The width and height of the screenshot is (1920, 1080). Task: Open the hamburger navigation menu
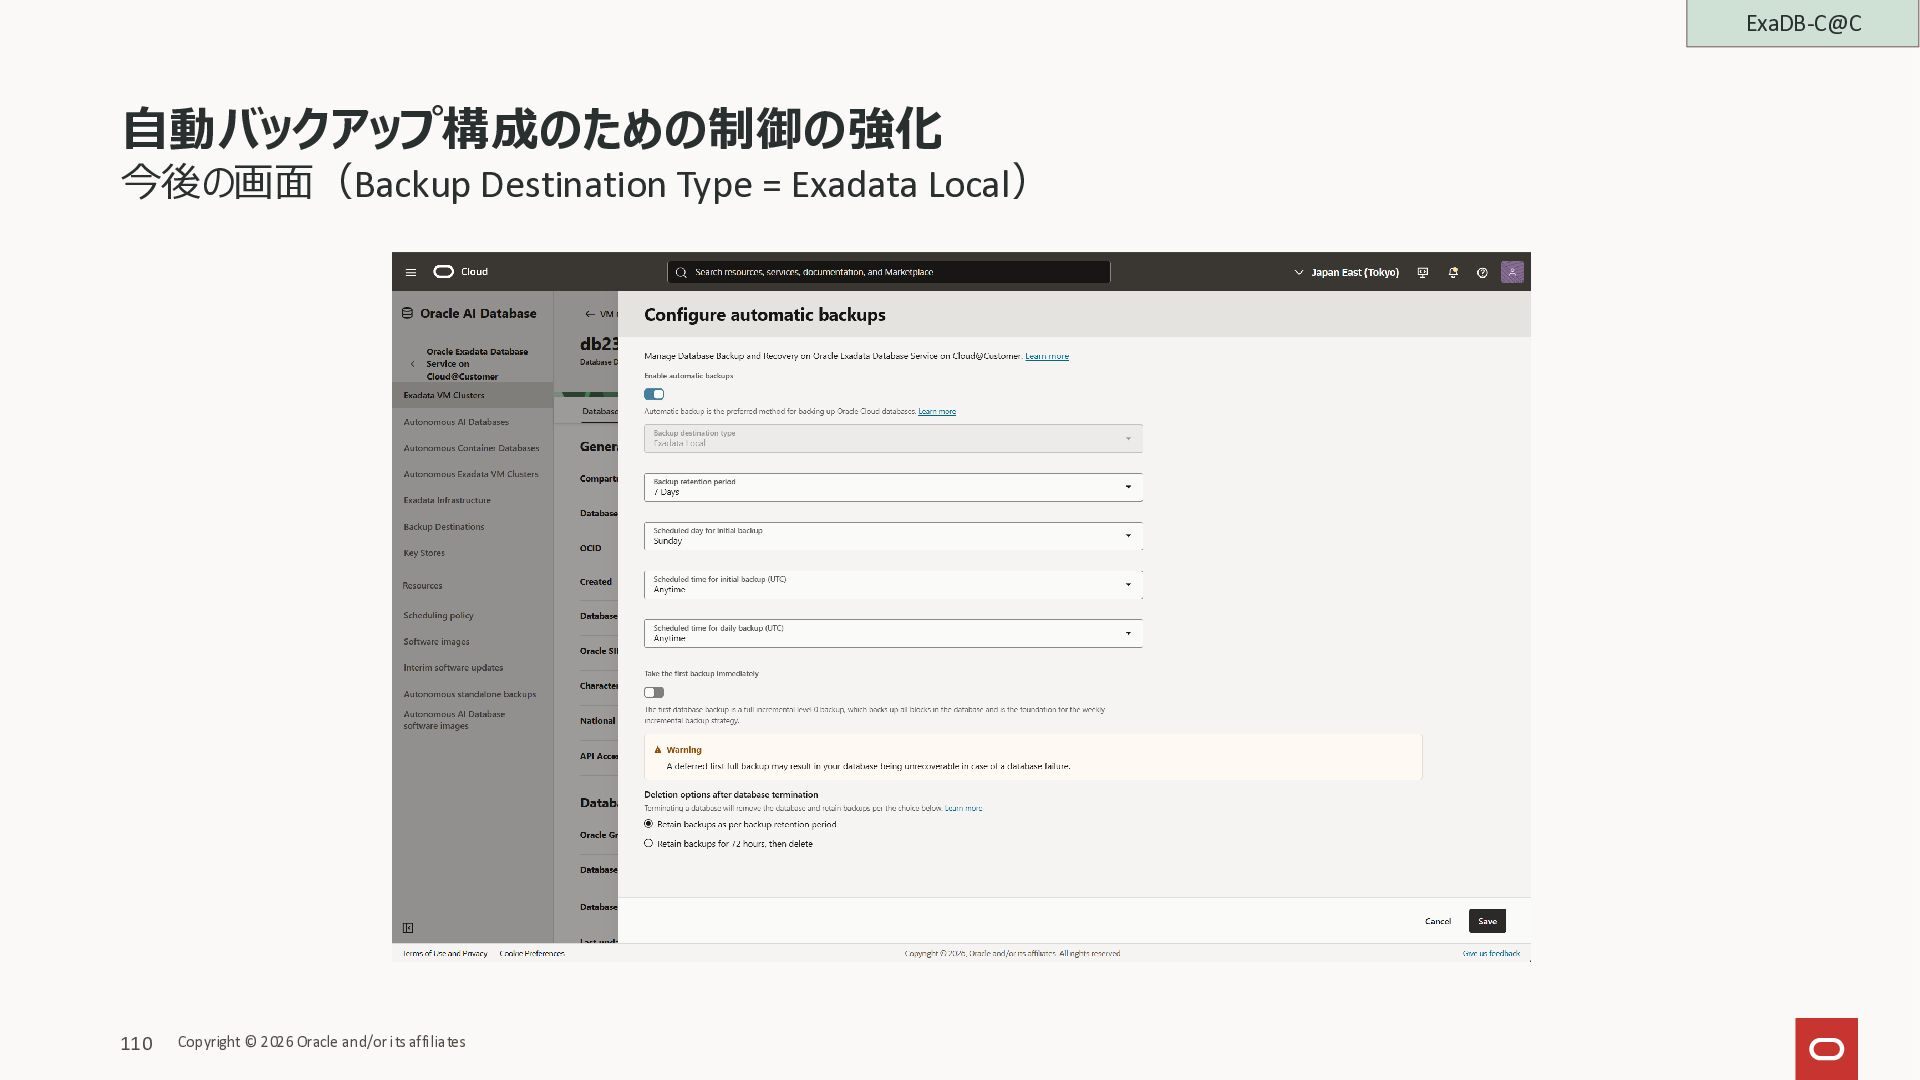410,272
